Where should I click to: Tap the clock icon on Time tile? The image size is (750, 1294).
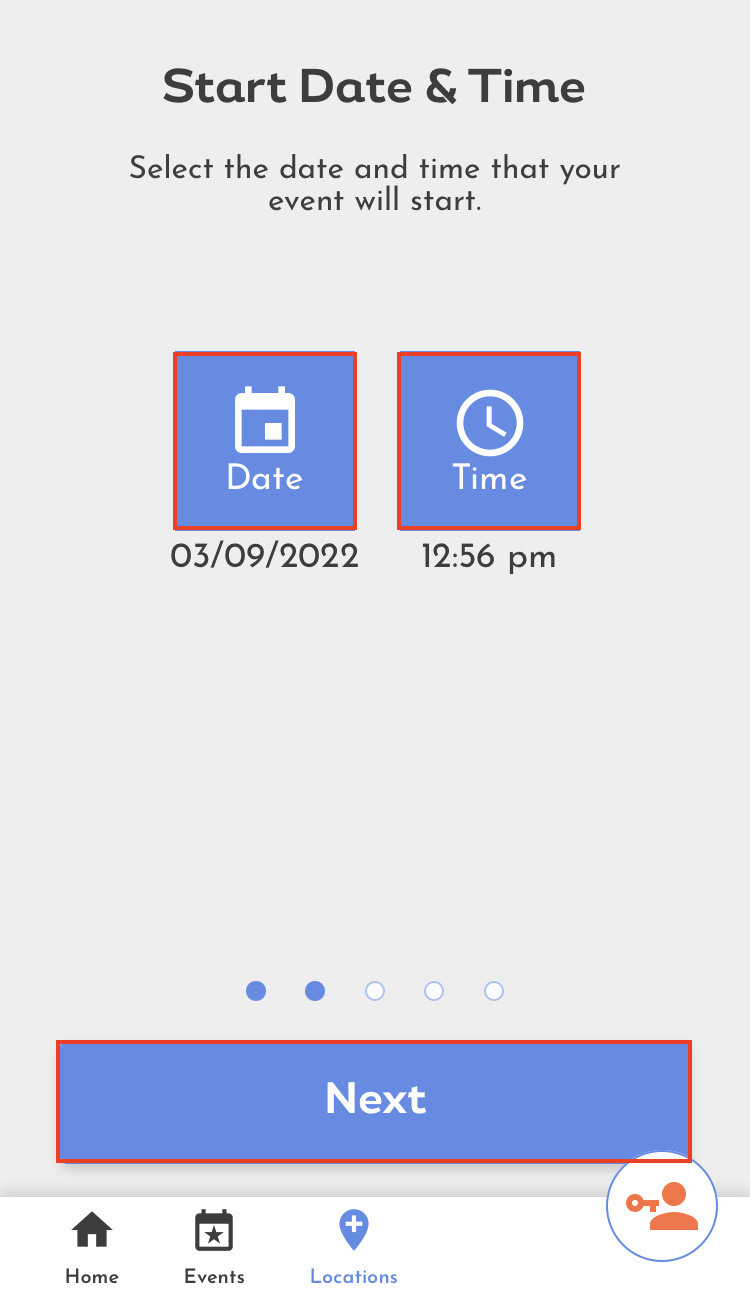click(489, 422)
